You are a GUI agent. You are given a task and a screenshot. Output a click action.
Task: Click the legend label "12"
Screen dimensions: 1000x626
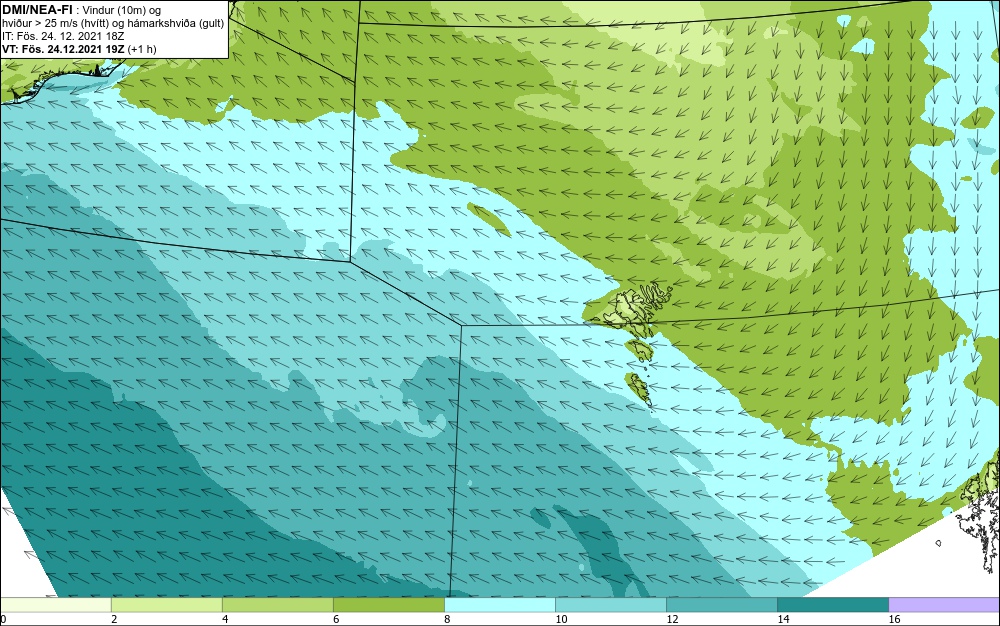click(x=672, y=619)
